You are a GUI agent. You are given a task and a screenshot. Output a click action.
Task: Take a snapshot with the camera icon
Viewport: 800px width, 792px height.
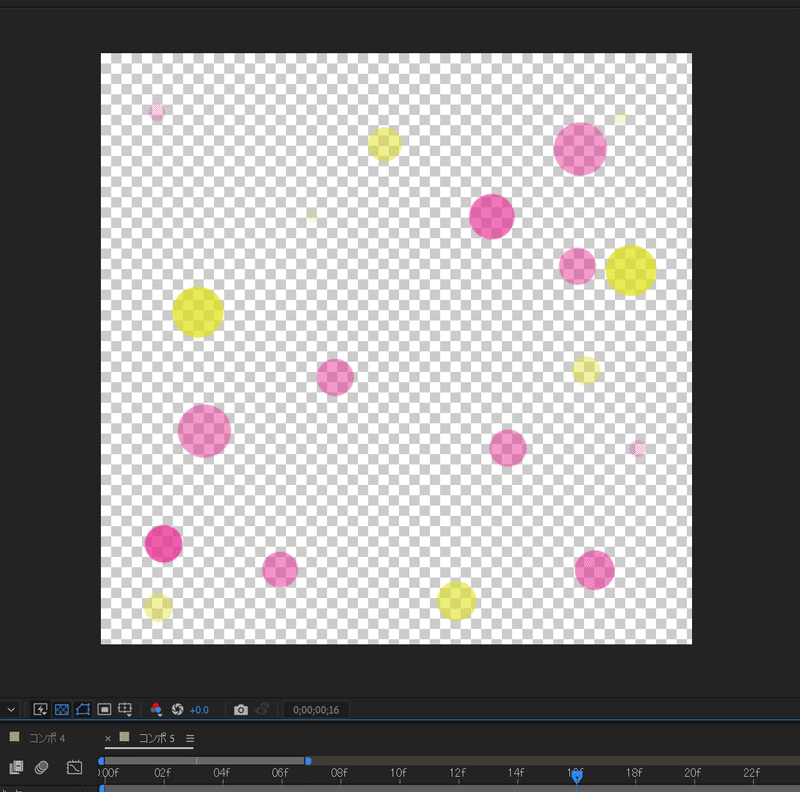(x=241, y=709)
